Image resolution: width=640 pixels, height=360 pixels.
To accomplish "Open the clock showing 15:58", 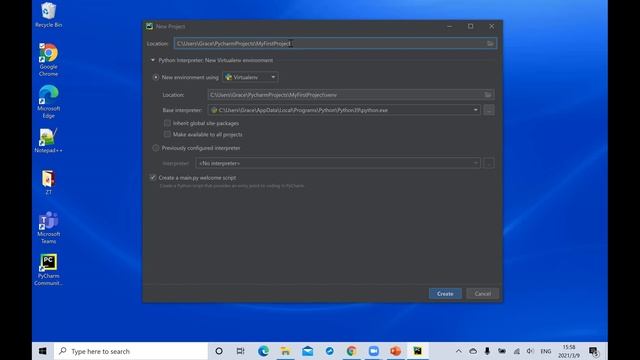I will 569,351.
